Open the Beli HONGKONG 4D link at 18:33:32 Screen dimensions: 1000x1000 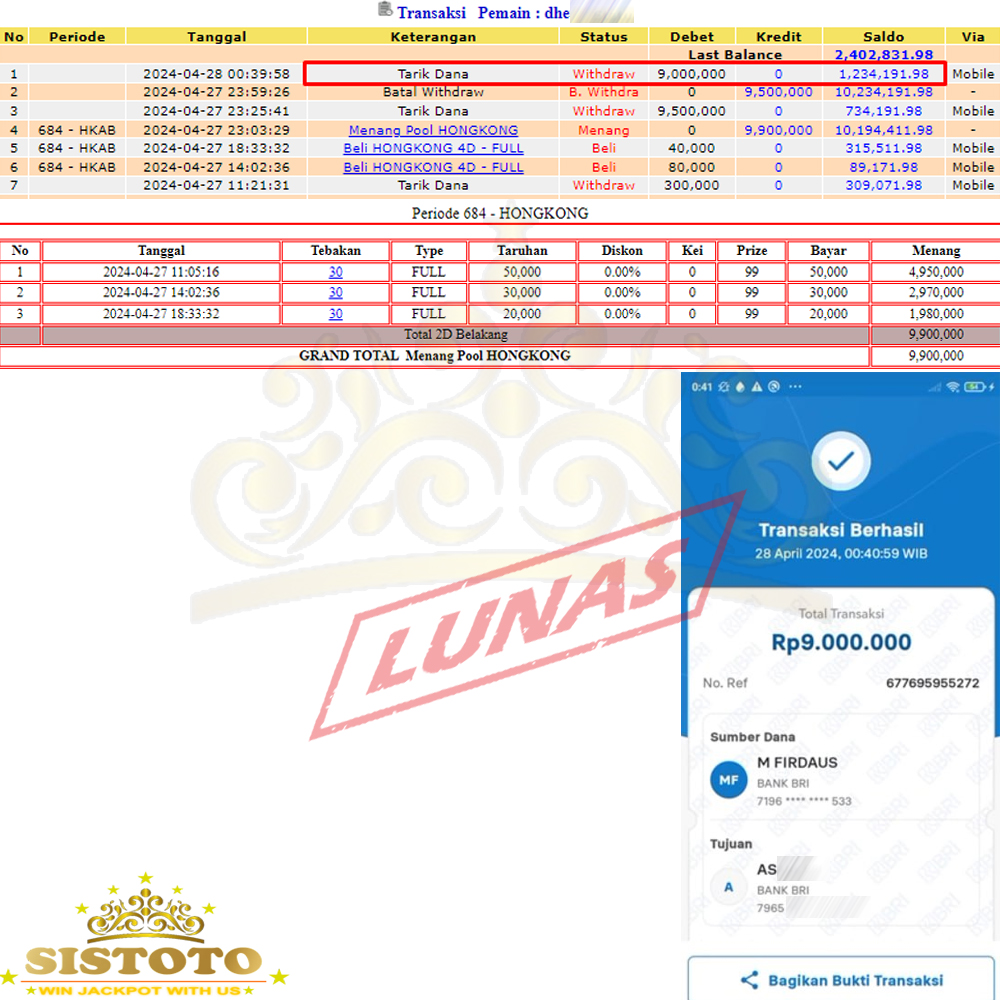point(433,148)
